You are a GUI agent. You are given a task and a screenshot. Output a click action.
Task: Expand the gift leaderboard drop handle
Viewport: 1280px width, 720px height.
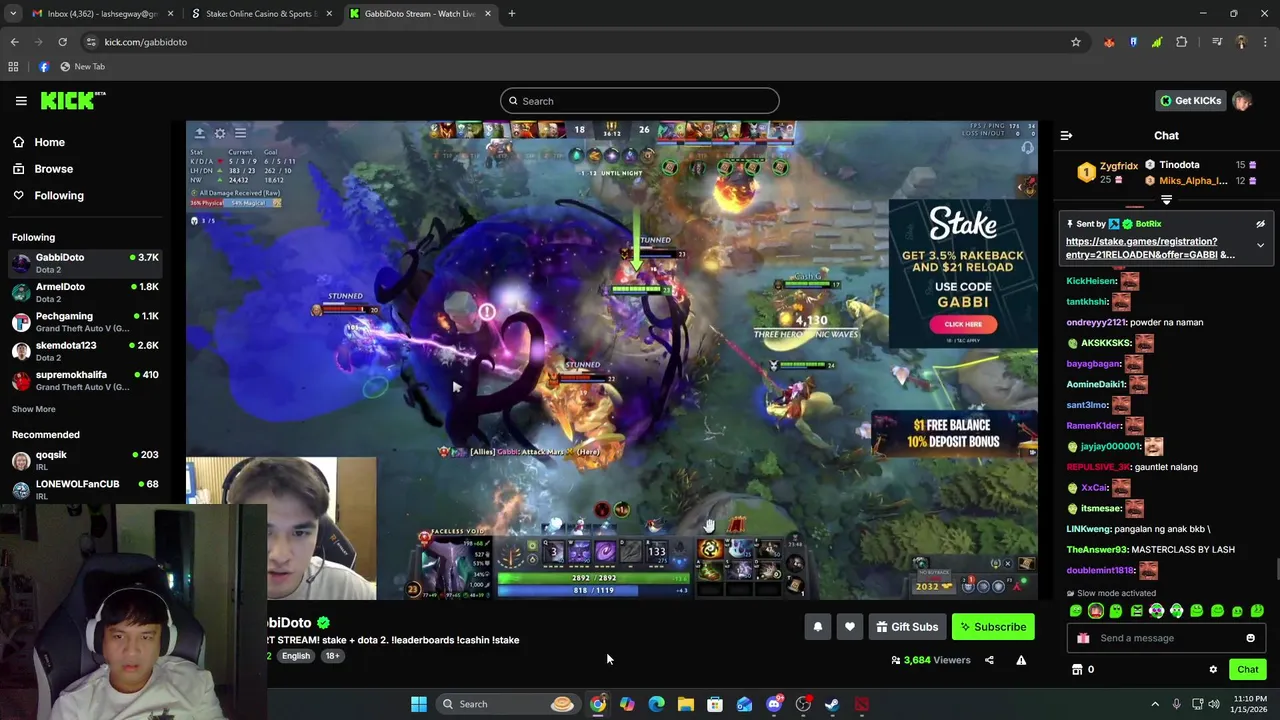[1166, 200]
